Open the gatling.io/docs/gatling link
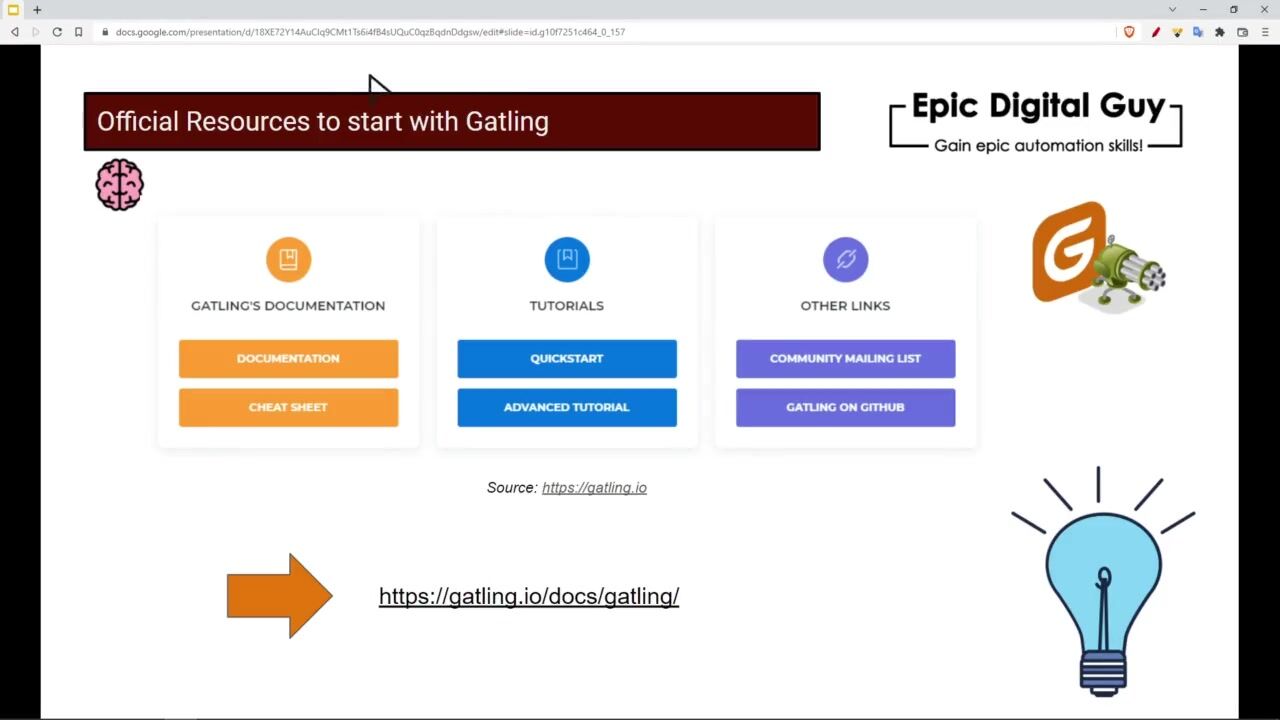 (528, 596)
